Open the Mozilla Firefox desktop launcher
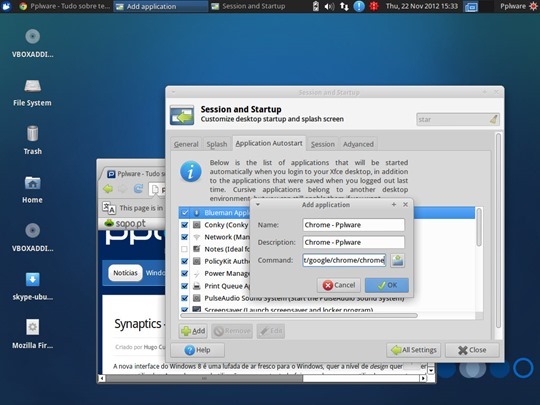 click(x=32, y=327)
